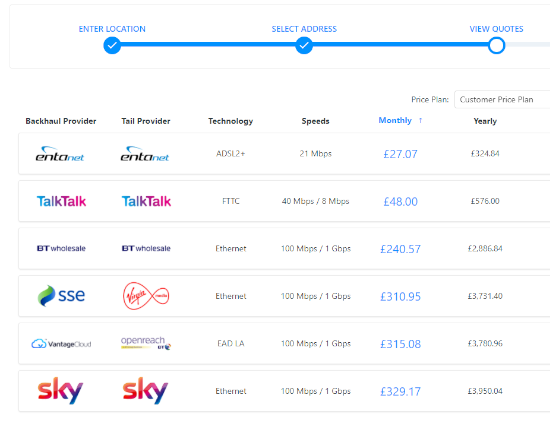
Task: Click the Openreach tail provider logo
Action: pyautogui.click(x=146, y=343)
